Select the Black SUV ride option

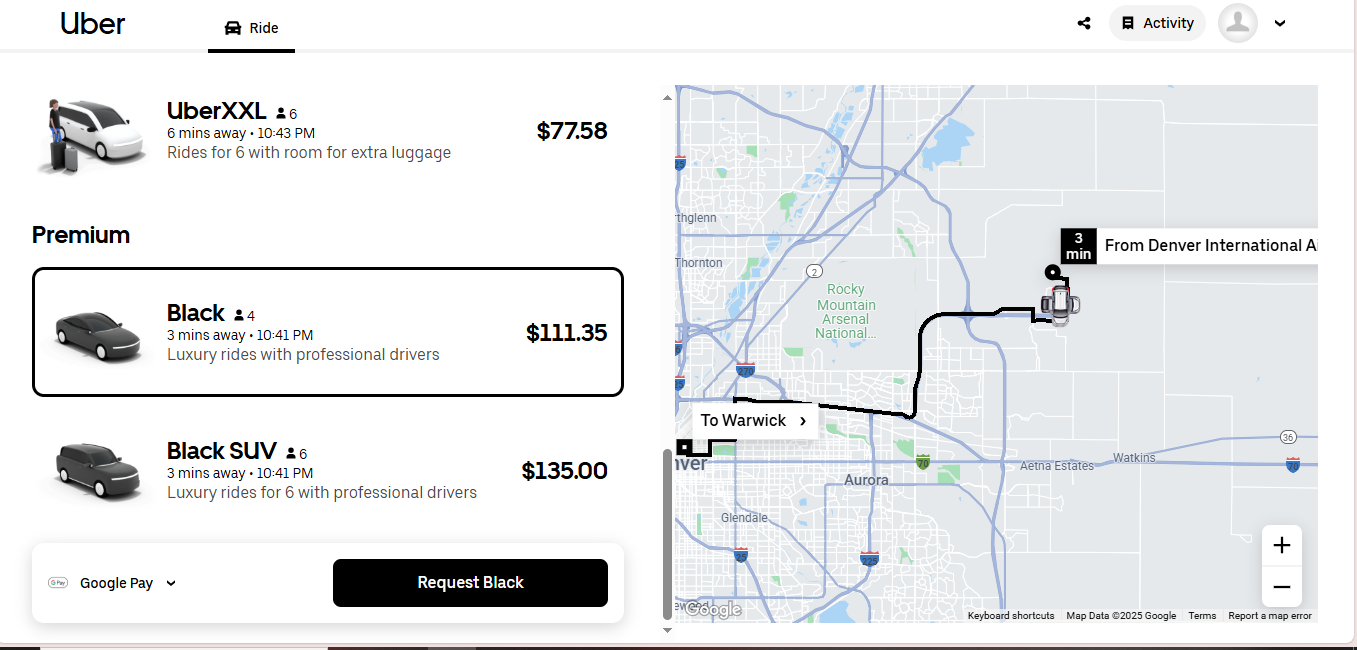tap(328, 470)
